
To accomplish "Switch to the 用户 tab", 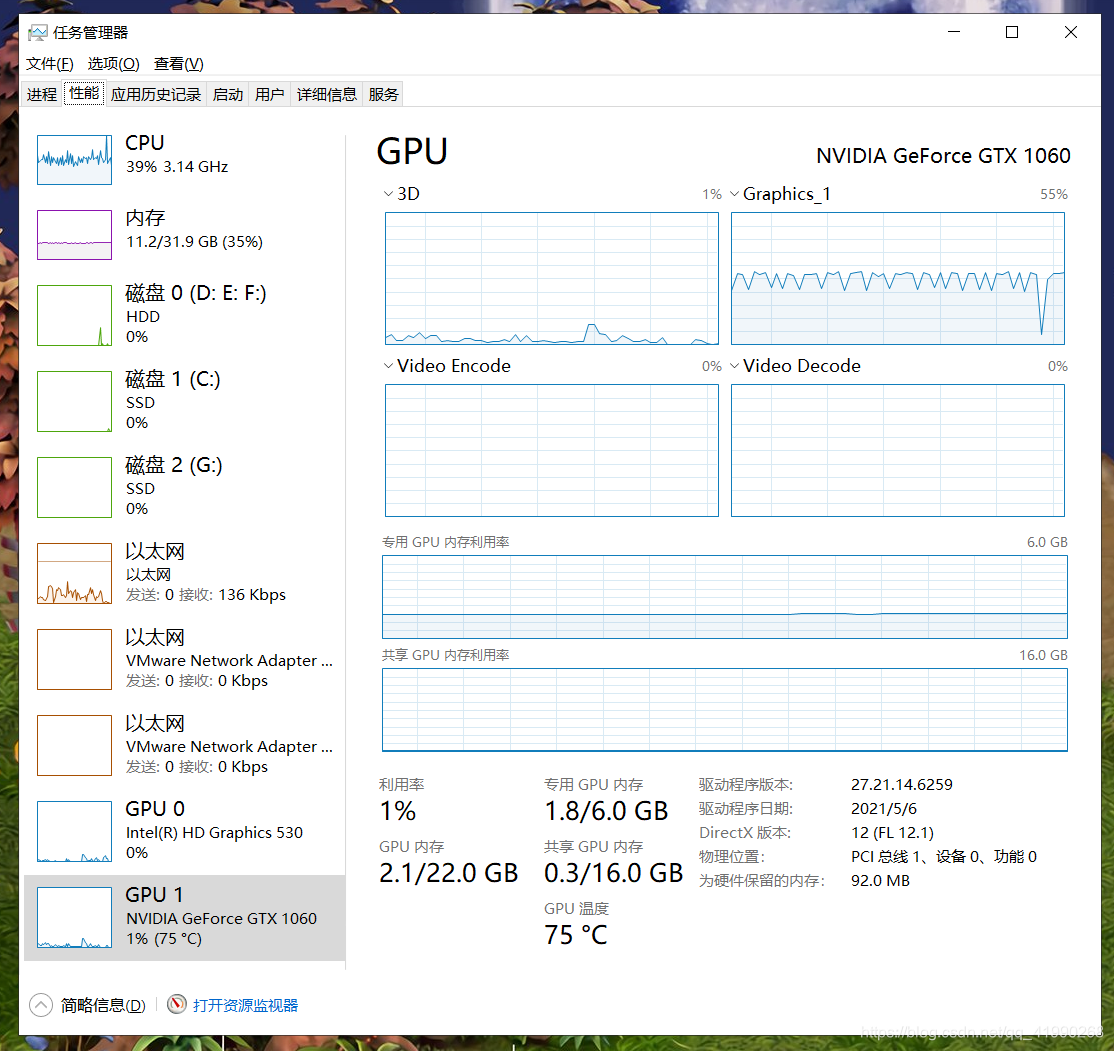I will [270, 95].
